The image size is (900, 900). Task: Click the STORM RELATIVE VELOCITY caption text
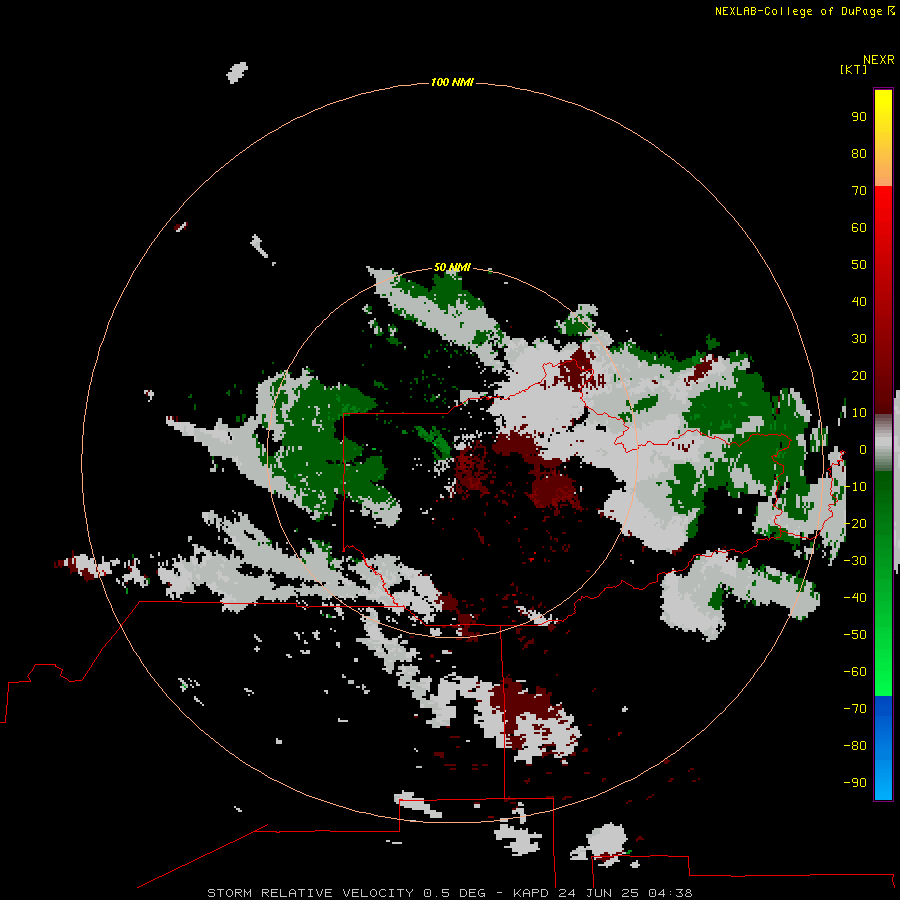click(x=310, y=893)
